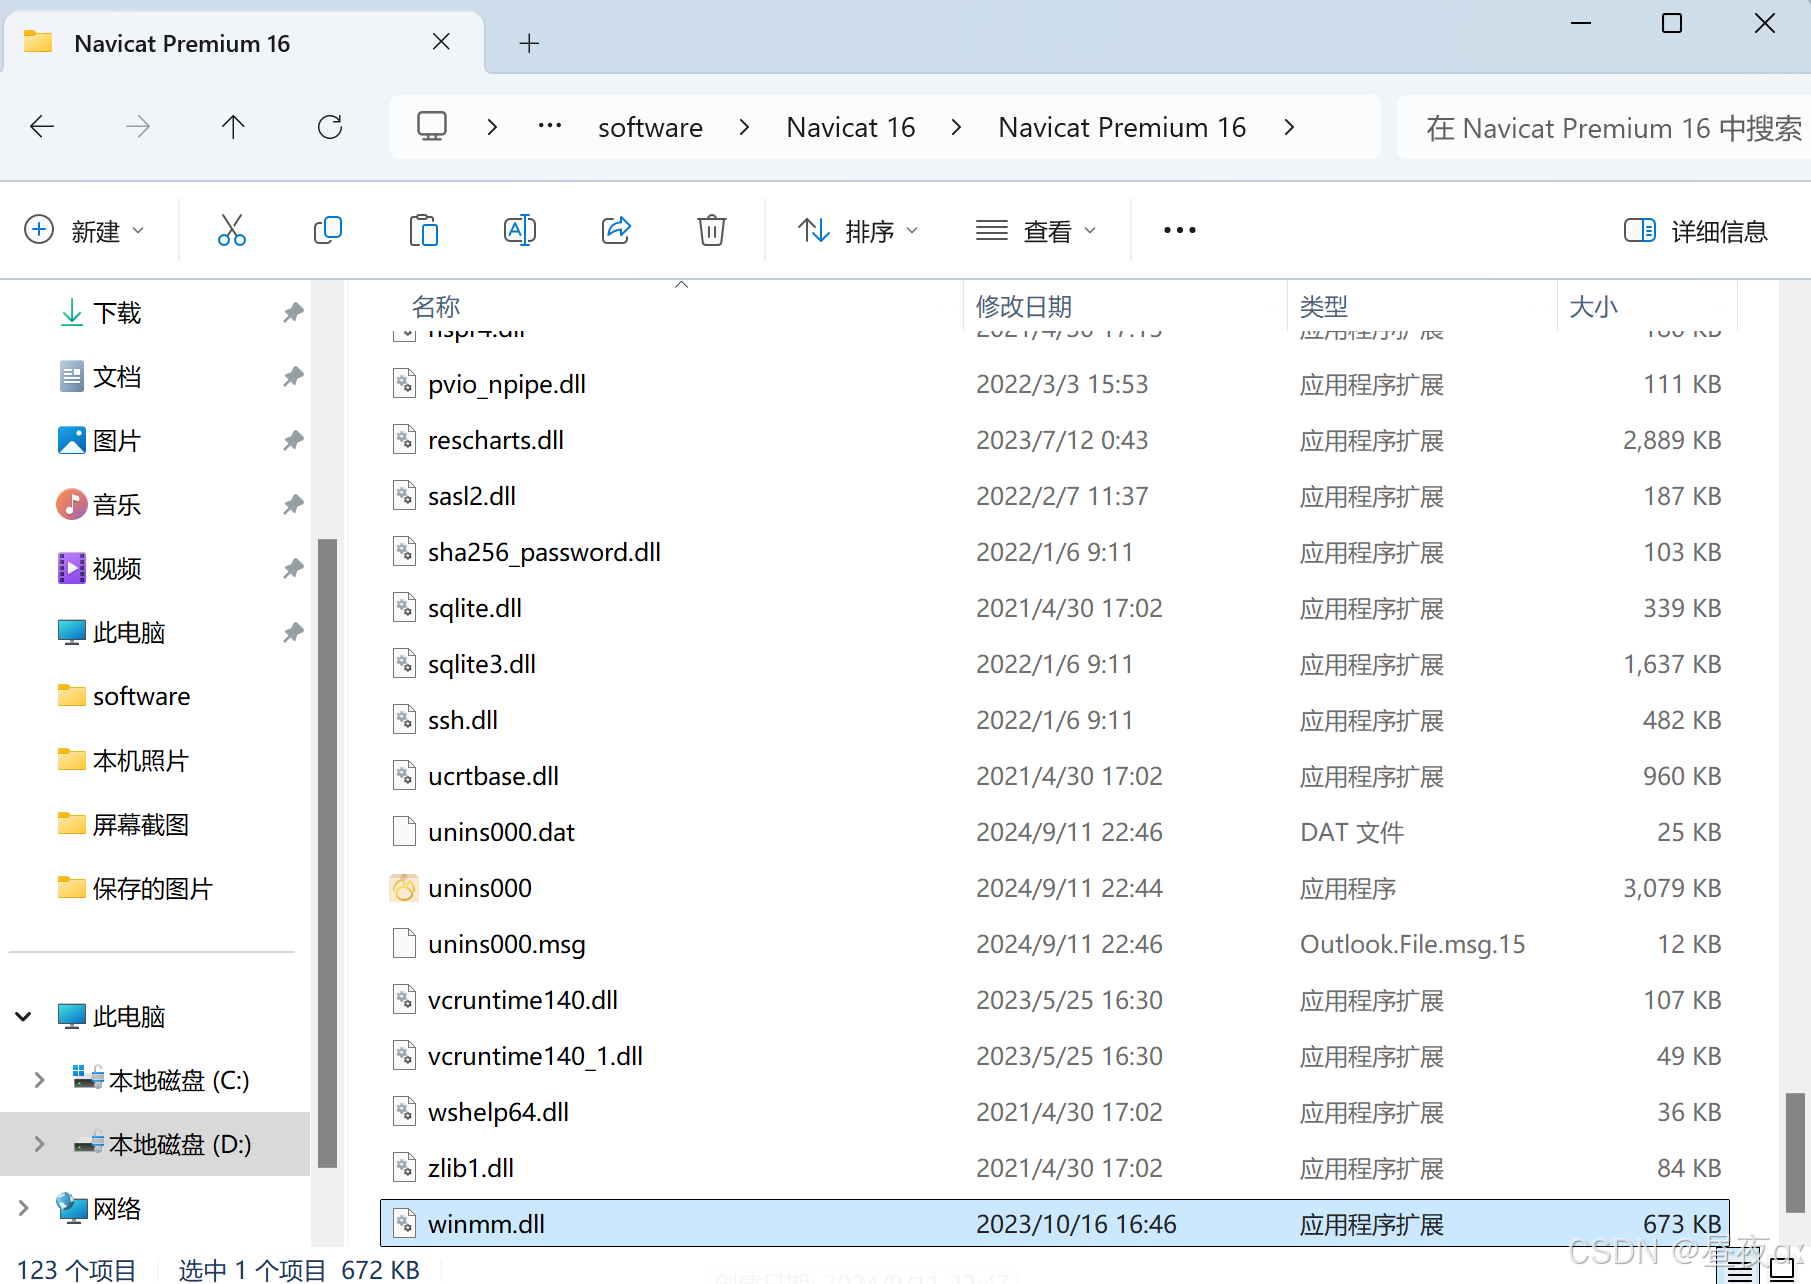Open 保存的图片 folder in sidebar
The width and height of the screenshot is (1811, 1284).
coord(152,889)
